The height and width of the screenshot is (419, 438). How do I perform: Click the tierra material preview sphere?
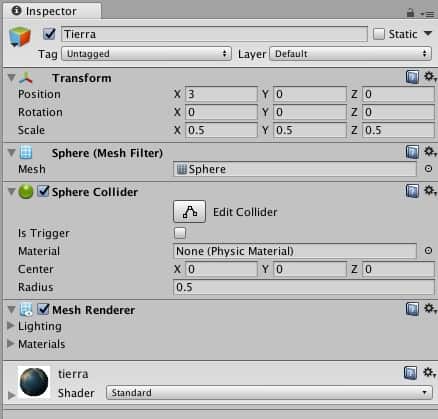(x=34, y=382)
